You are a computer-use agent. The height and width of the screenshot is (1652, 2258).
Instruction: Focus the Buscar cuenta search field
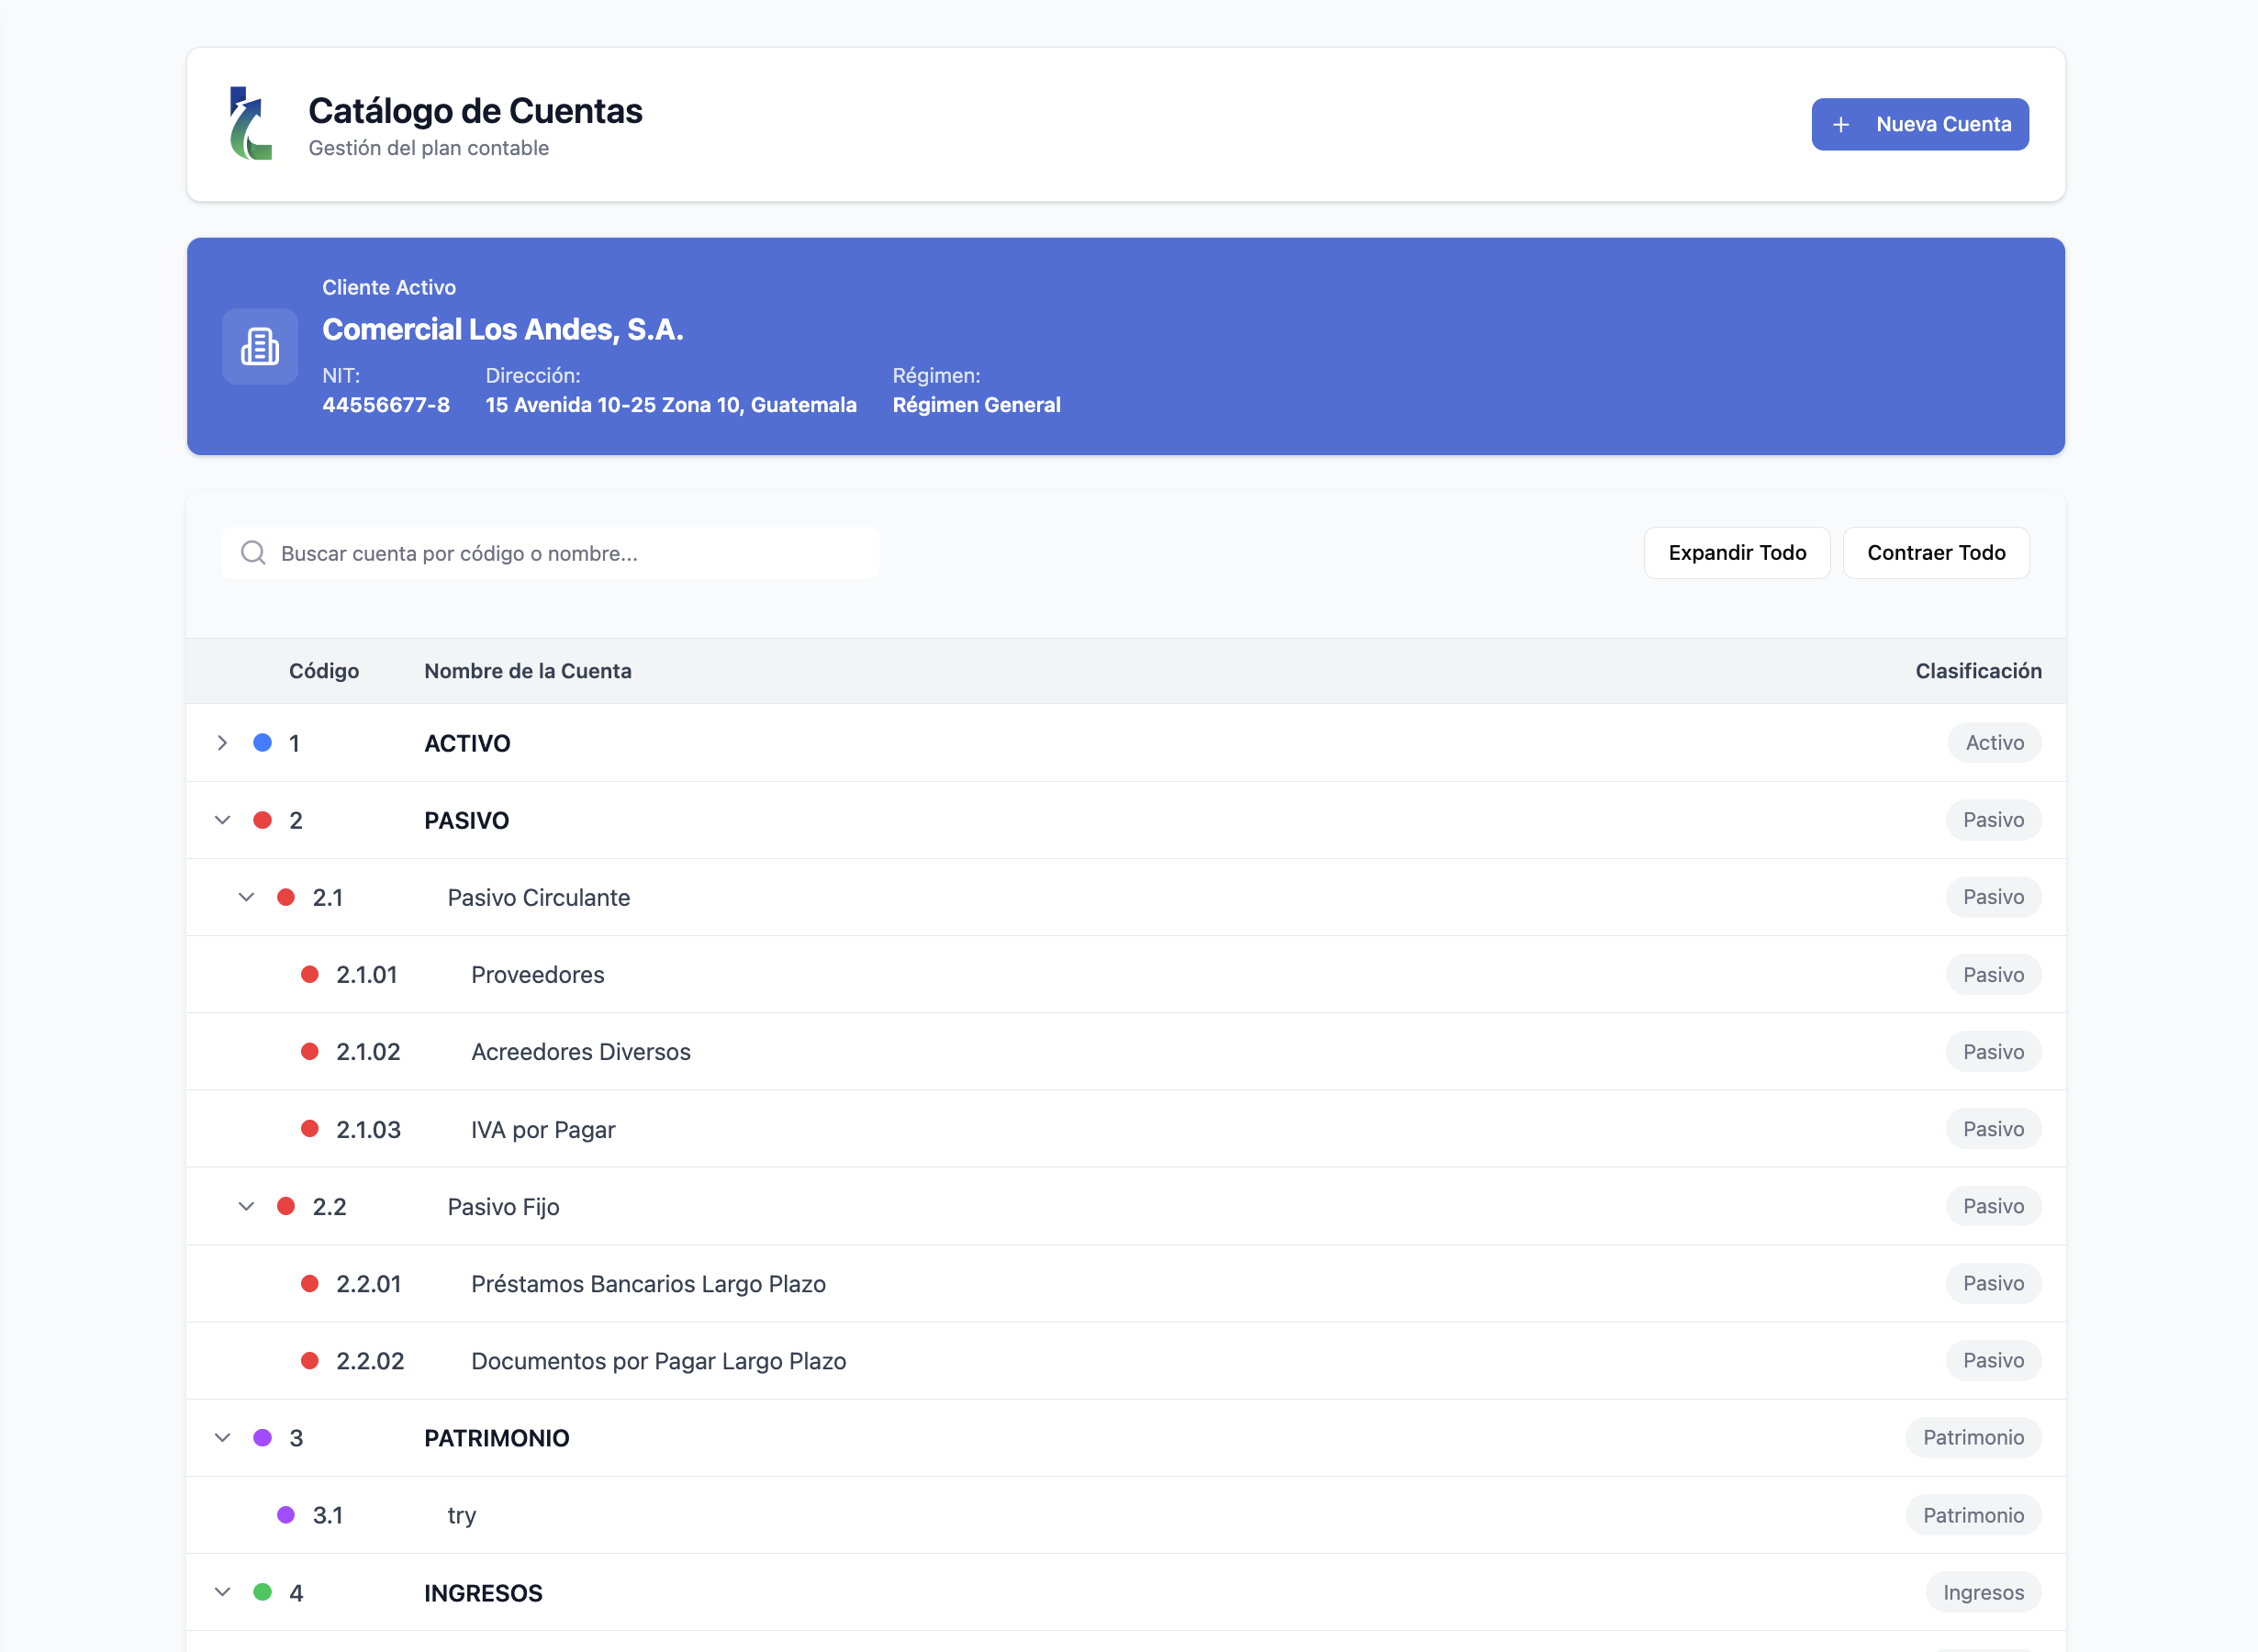550,553
